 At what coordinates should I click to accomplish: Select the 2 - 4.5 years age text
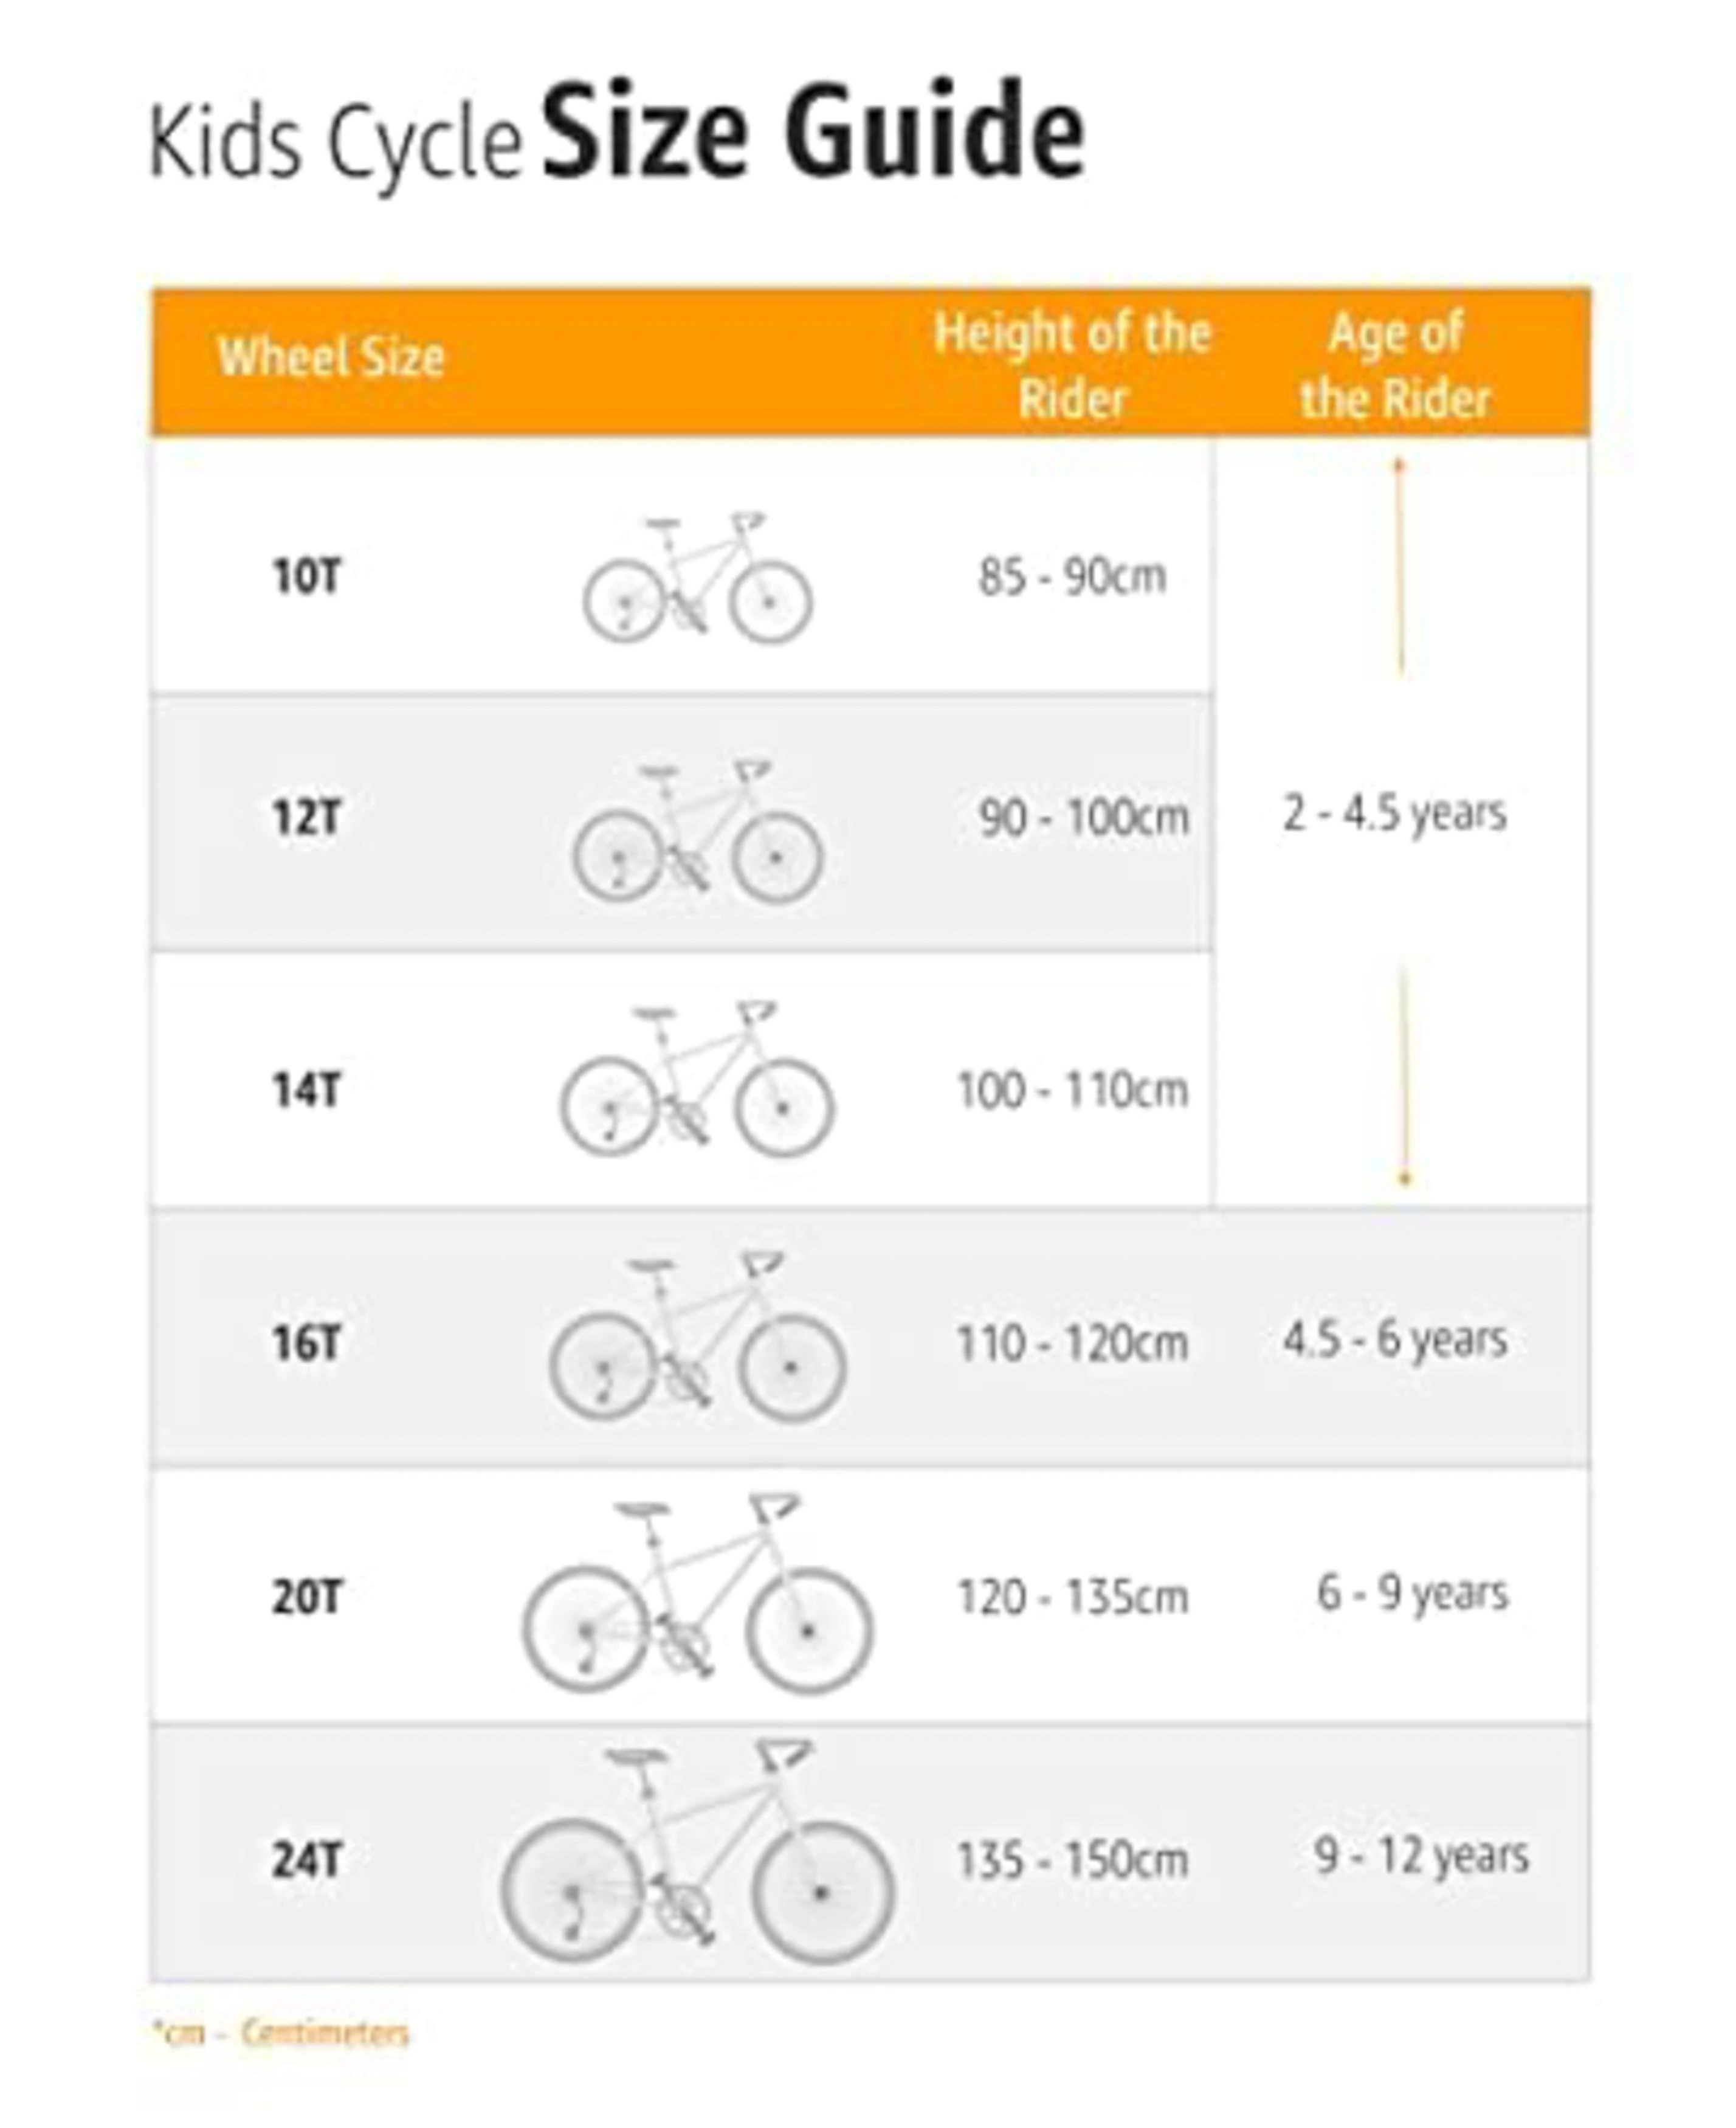1394,814
